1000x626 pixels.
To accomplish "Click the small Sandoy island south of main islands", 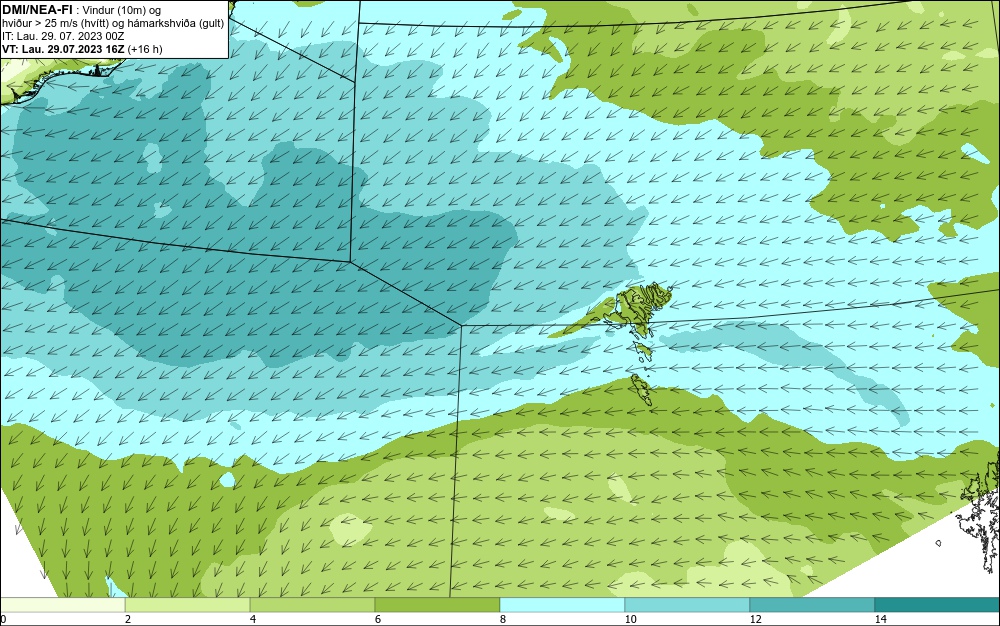I will [x=643, y=350].
